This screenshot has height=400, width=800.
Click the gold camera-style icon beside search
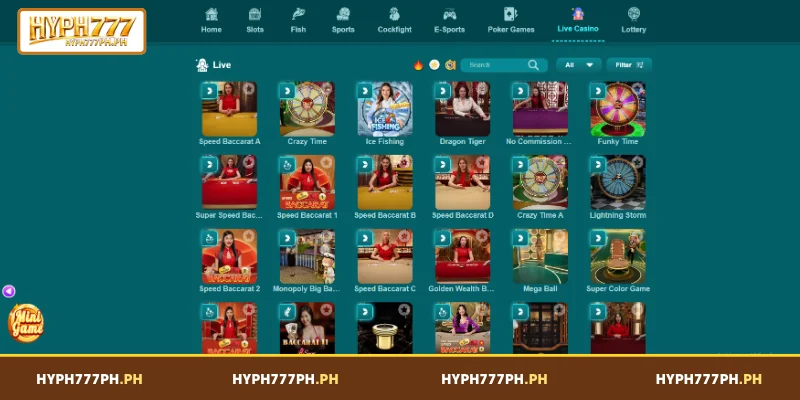[450, 65]
